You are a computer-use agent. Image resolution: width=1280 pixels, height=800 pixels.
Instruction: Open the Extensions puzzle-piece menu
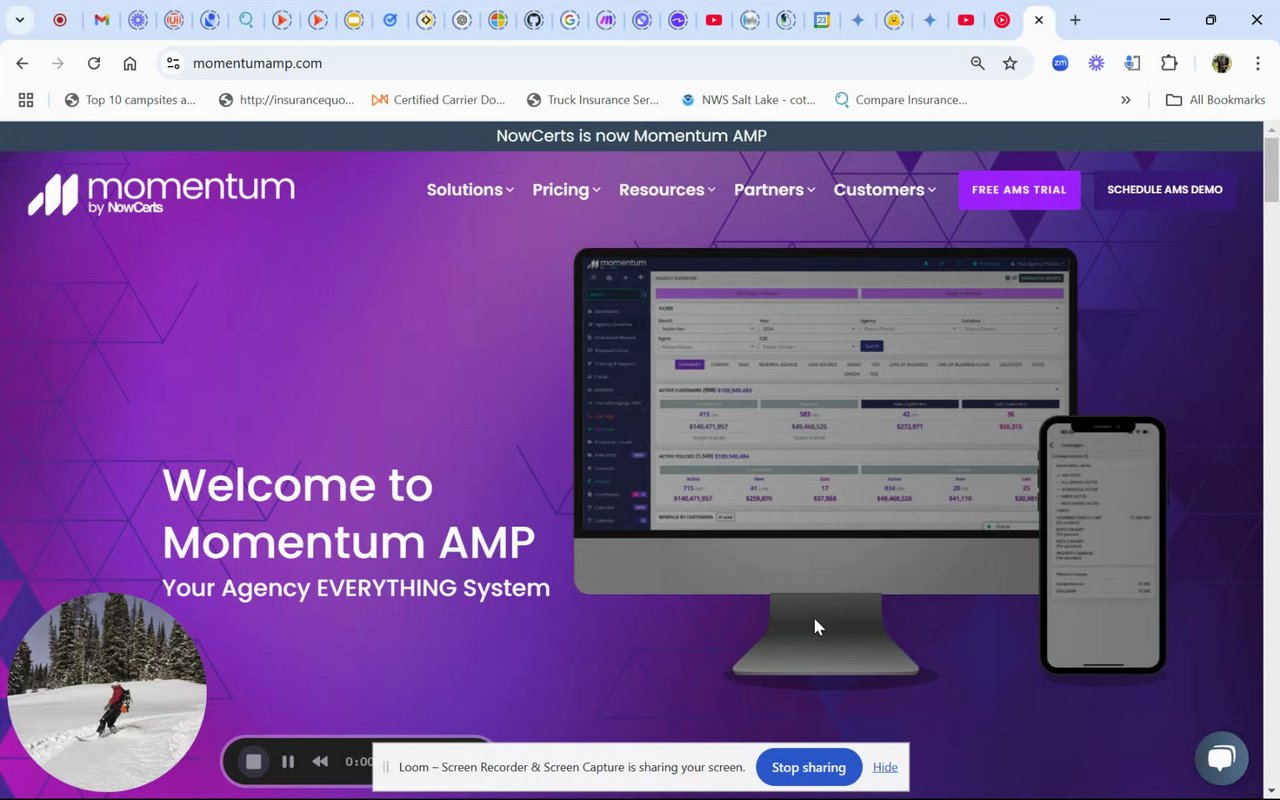(x=1169, y=63)
